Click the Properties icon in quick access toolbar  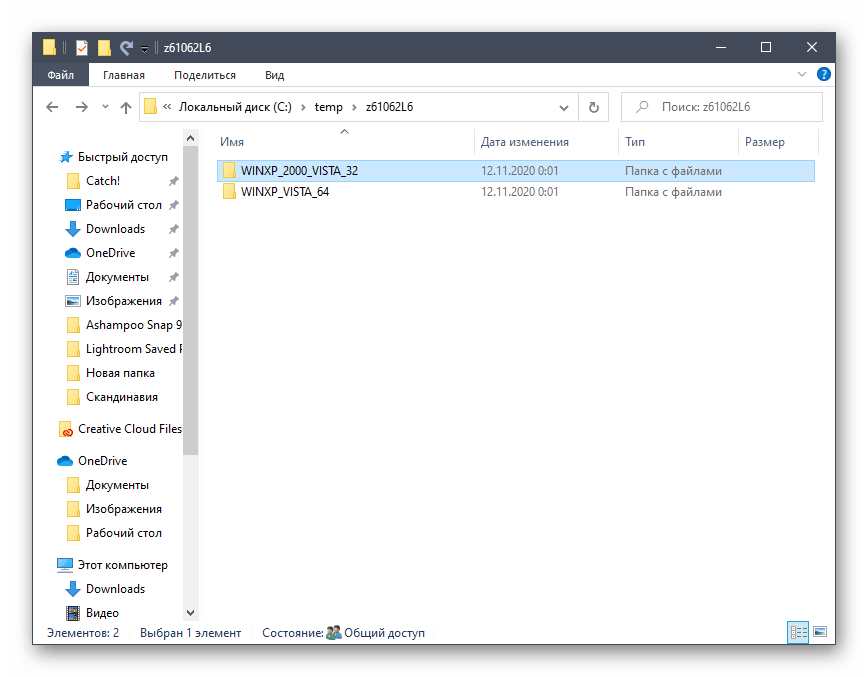(x=82, y=48)
